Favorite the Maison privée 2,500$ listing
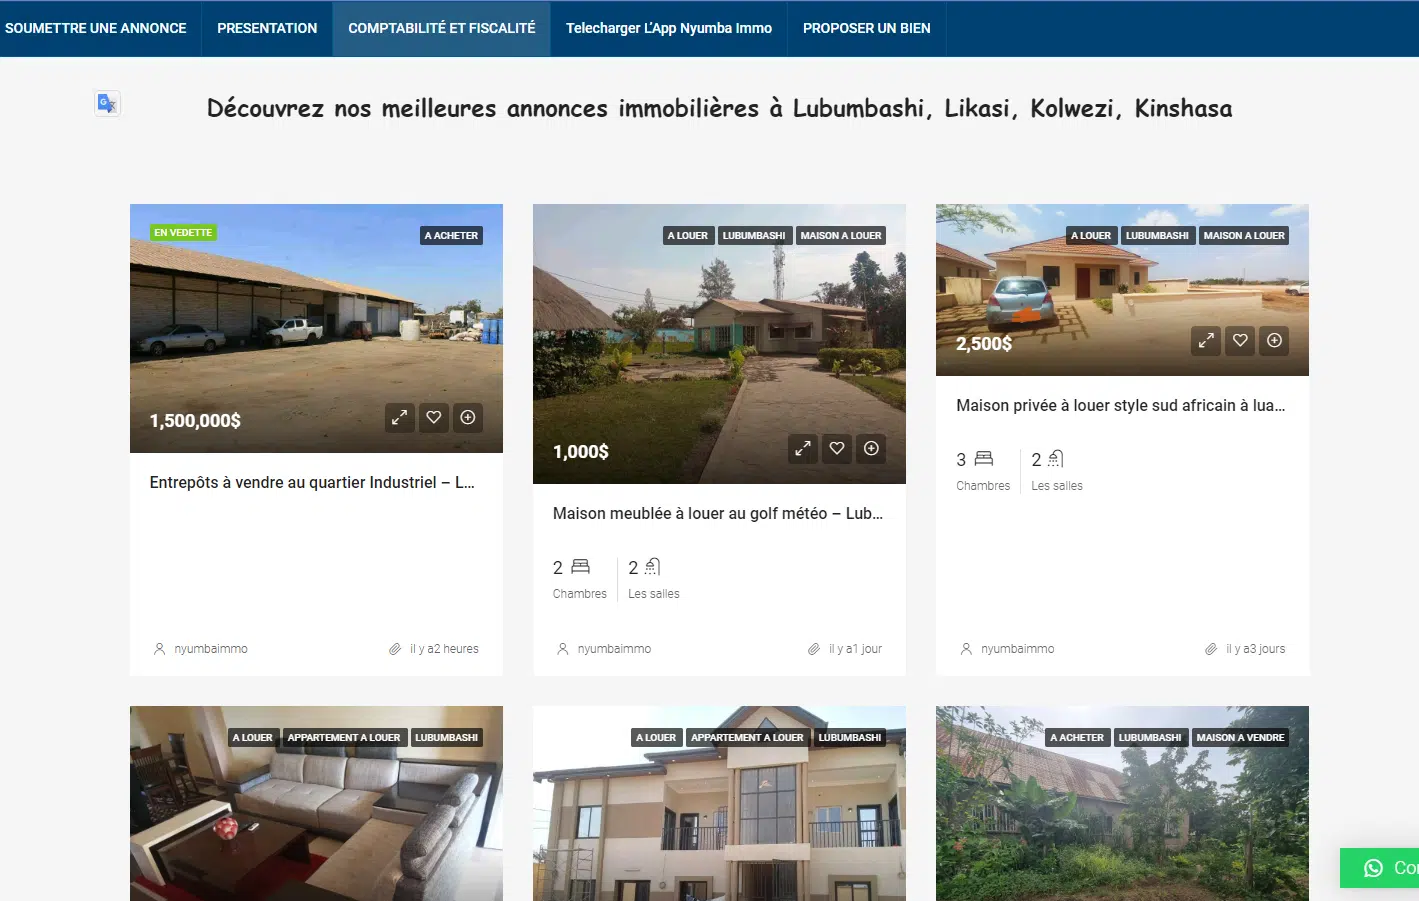 (1240, 341)
